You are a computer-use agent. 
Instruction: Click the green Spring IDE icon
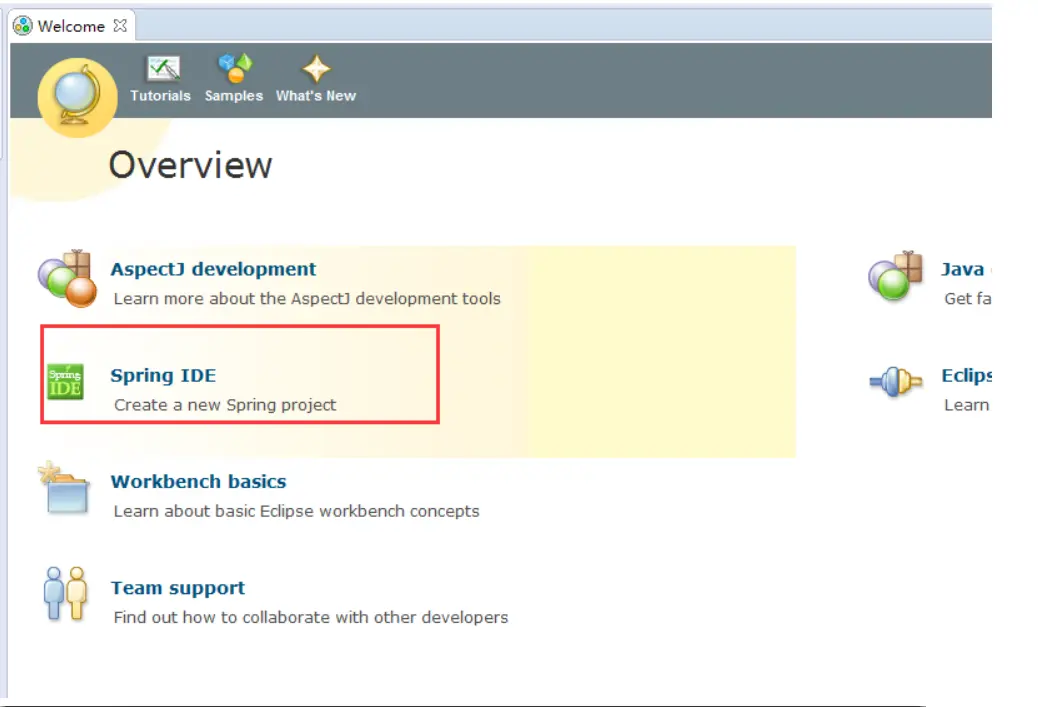click(66, 382)
